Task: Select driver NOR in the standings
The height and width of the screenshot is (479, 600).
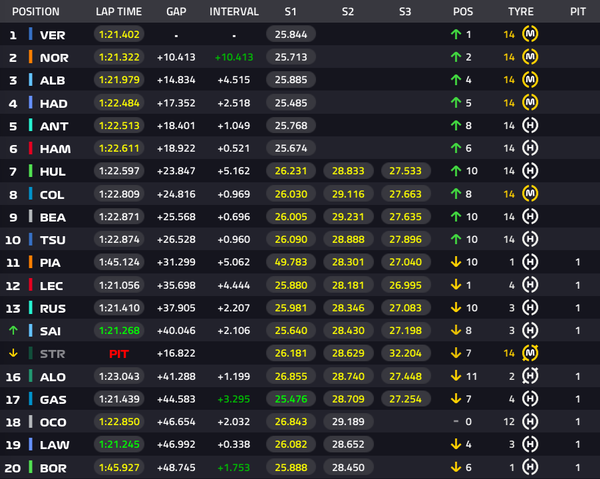Action: (54, 58)
